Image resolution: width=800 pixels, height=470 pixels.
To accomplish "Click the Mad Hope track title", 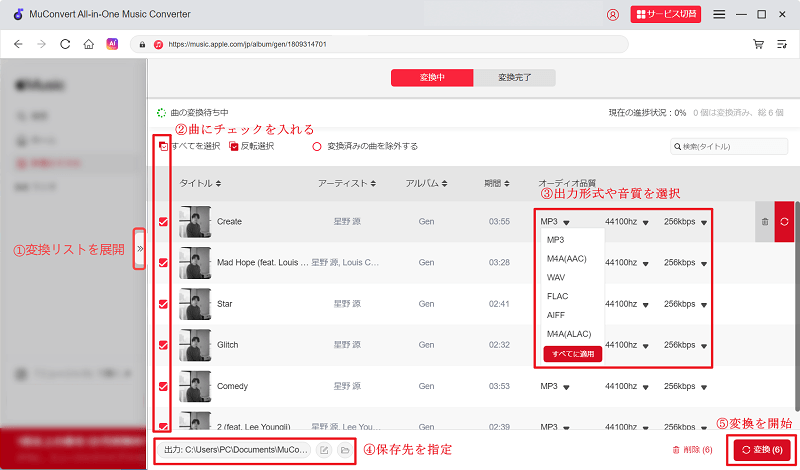I will pos(263,262).
